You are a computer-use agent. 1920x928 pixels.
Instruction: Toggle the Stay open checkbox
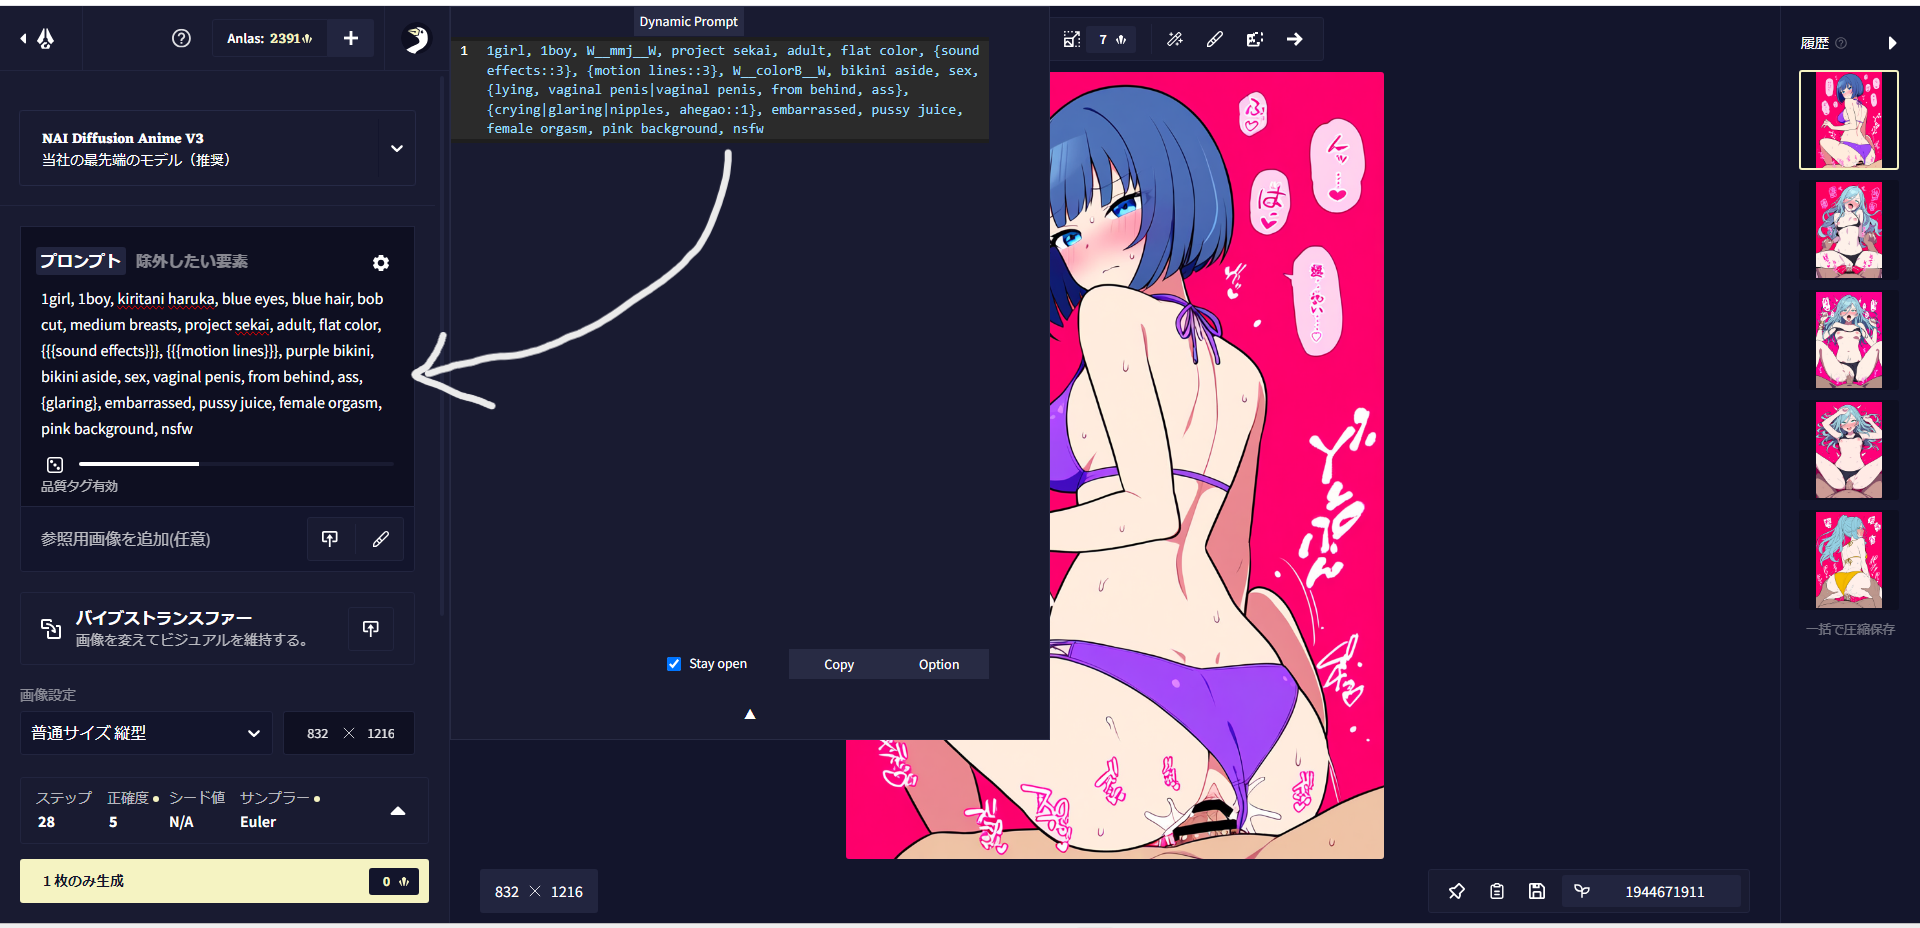[674, 664]
